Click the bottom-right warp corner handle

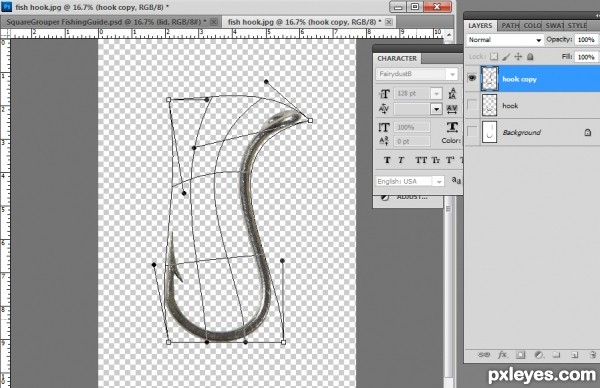tap(284, 342)
